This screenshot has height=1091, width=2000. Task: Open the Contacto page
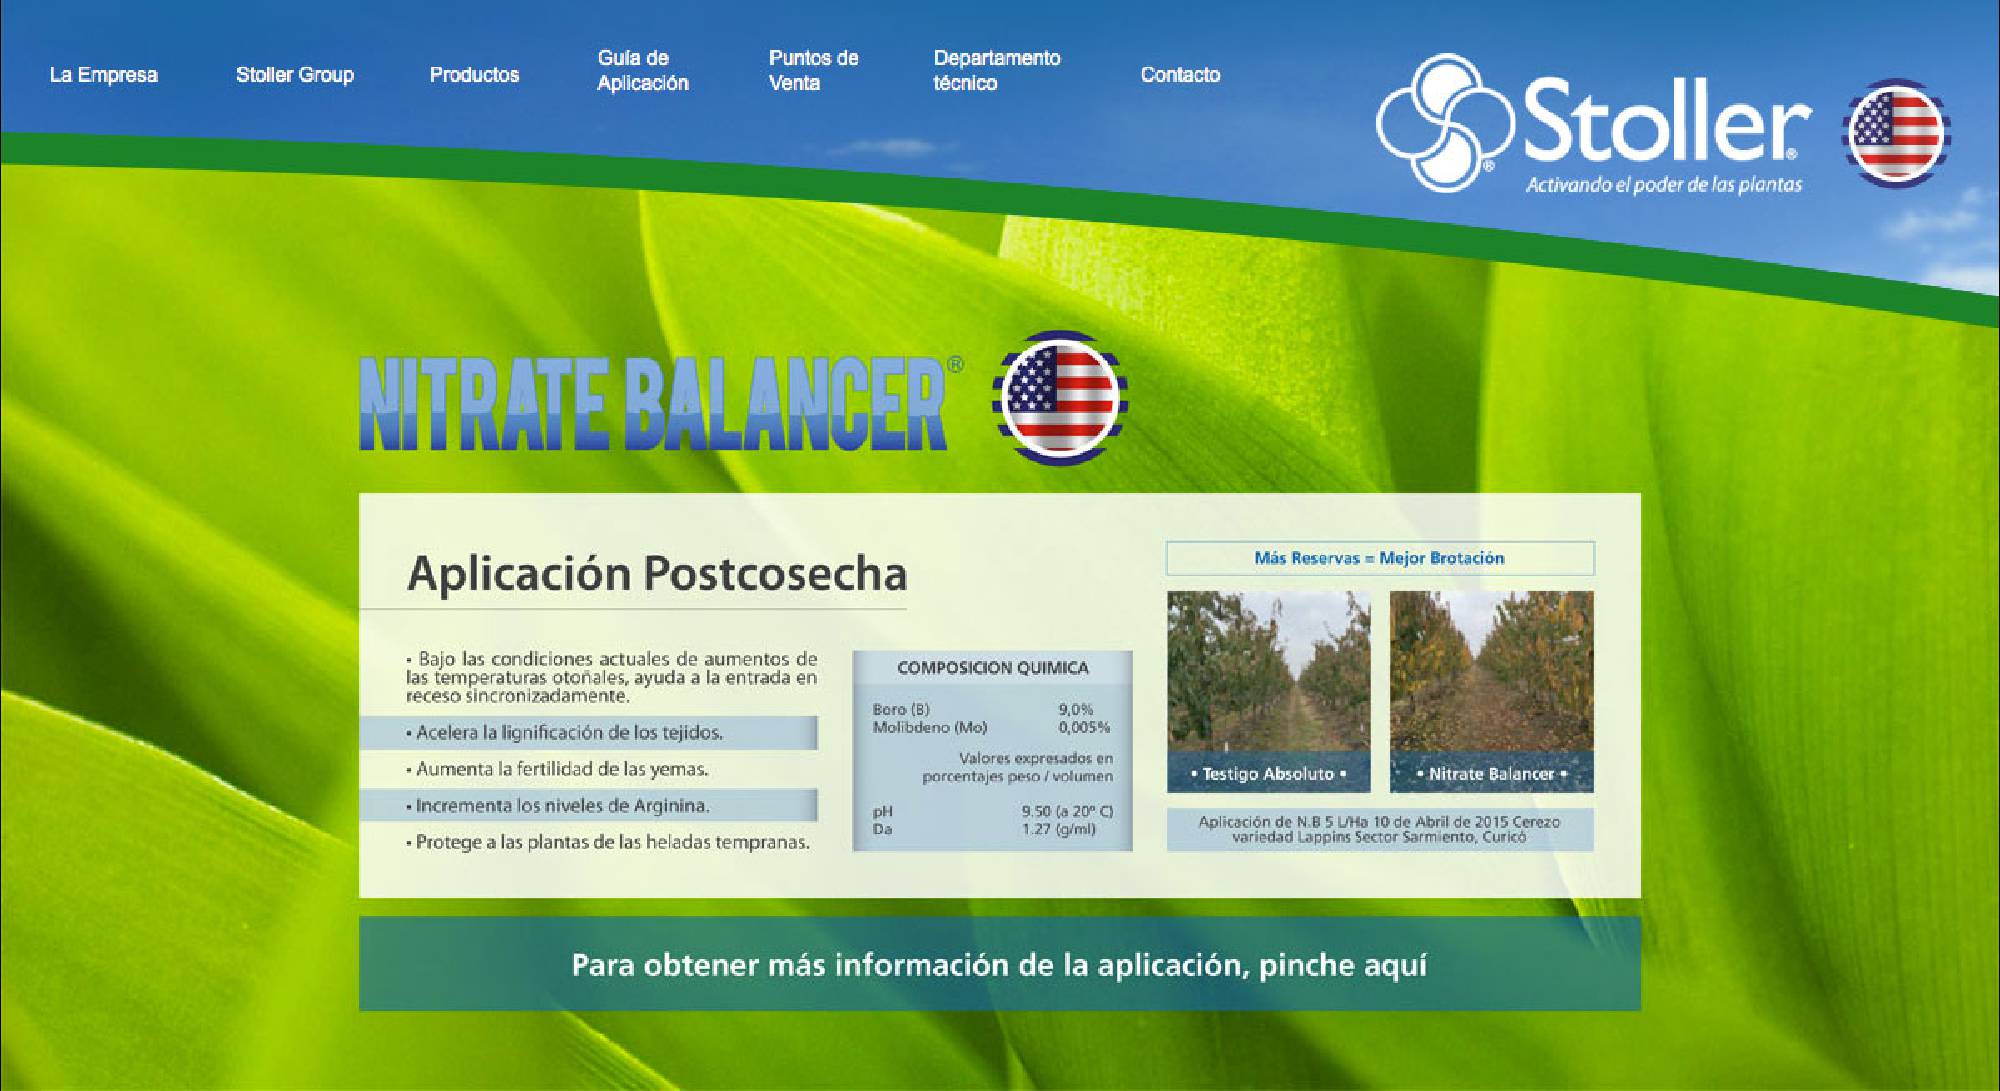pos(1180,75)
